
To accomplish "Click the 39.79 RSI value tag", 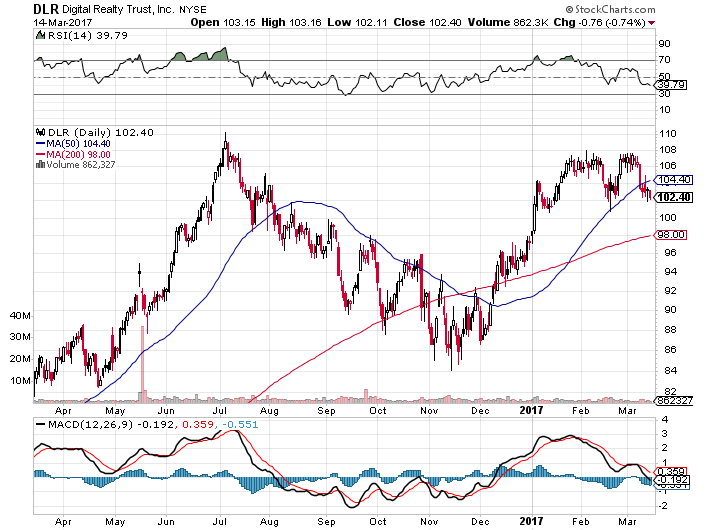I will [x=671, y=85].
